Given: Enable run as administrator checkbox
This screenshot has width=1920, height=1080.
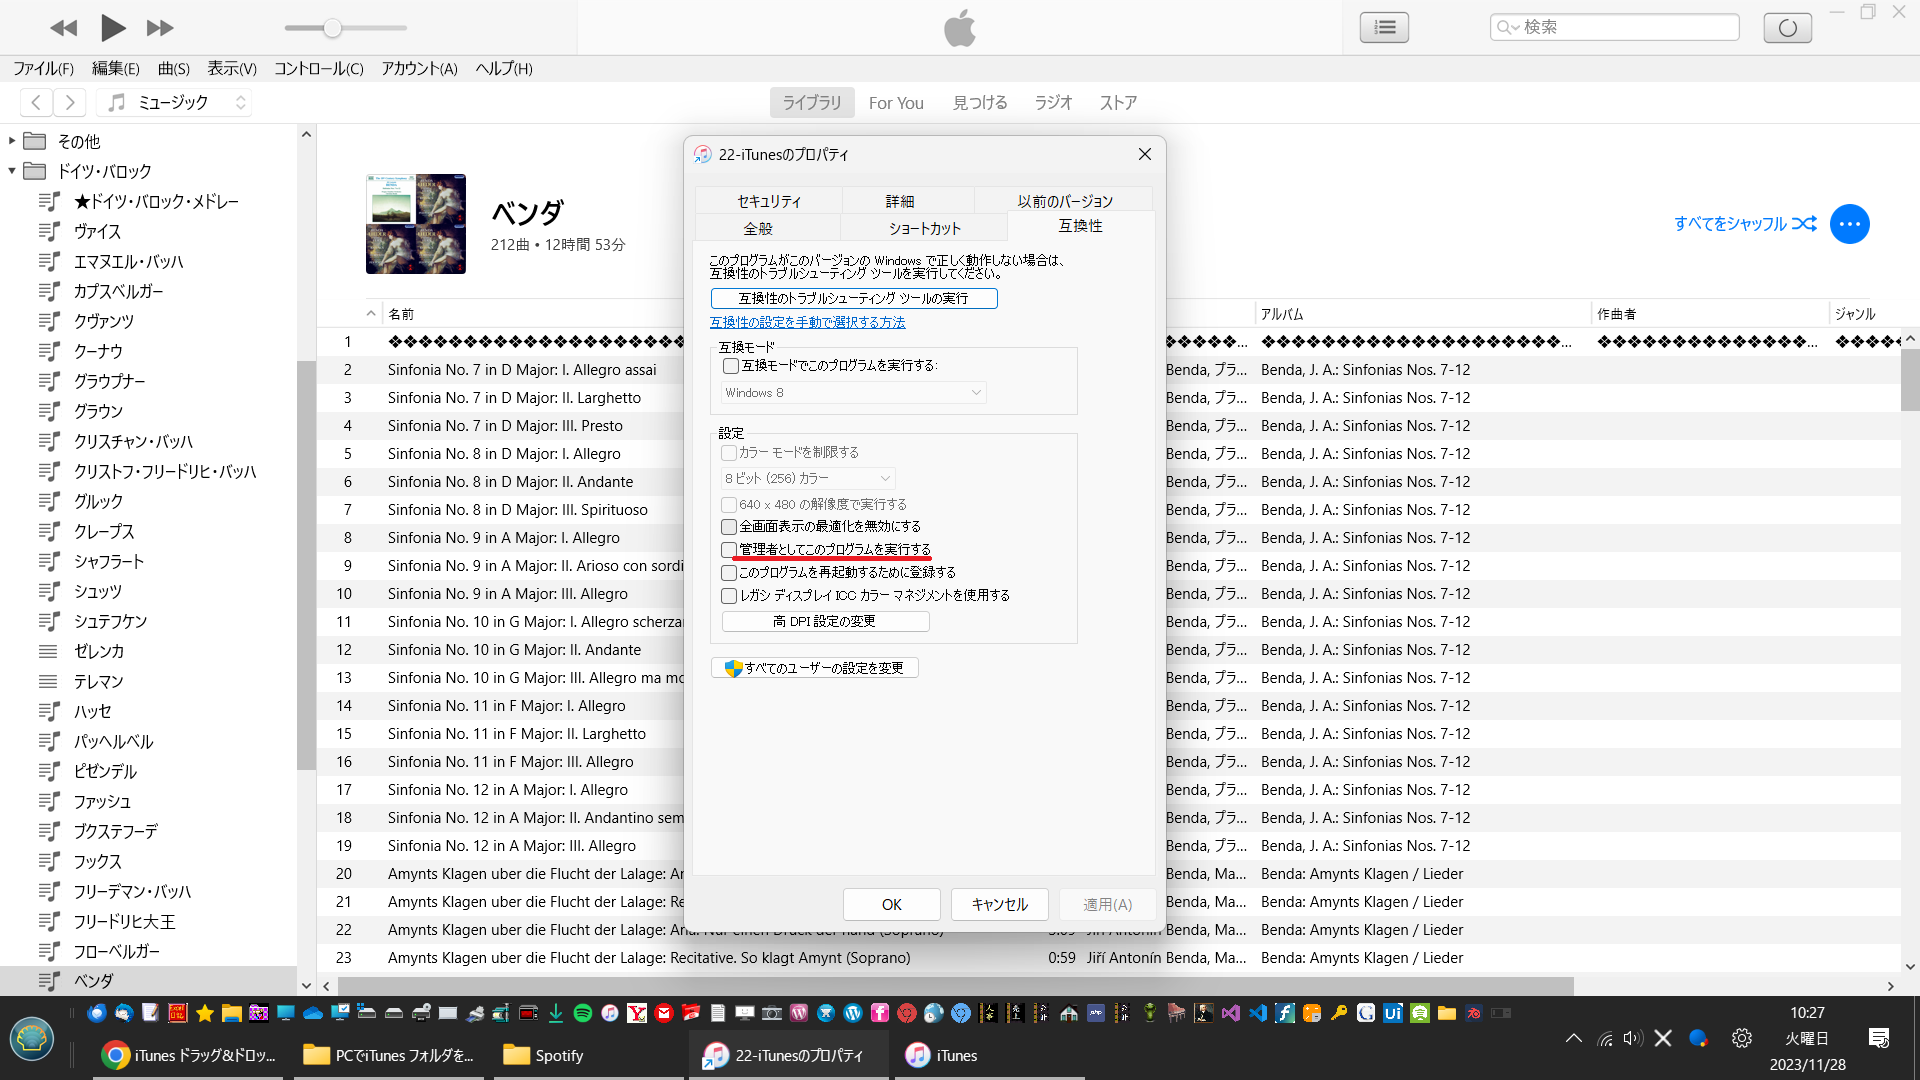Looking at the screenshot, I should coord(729,550).
